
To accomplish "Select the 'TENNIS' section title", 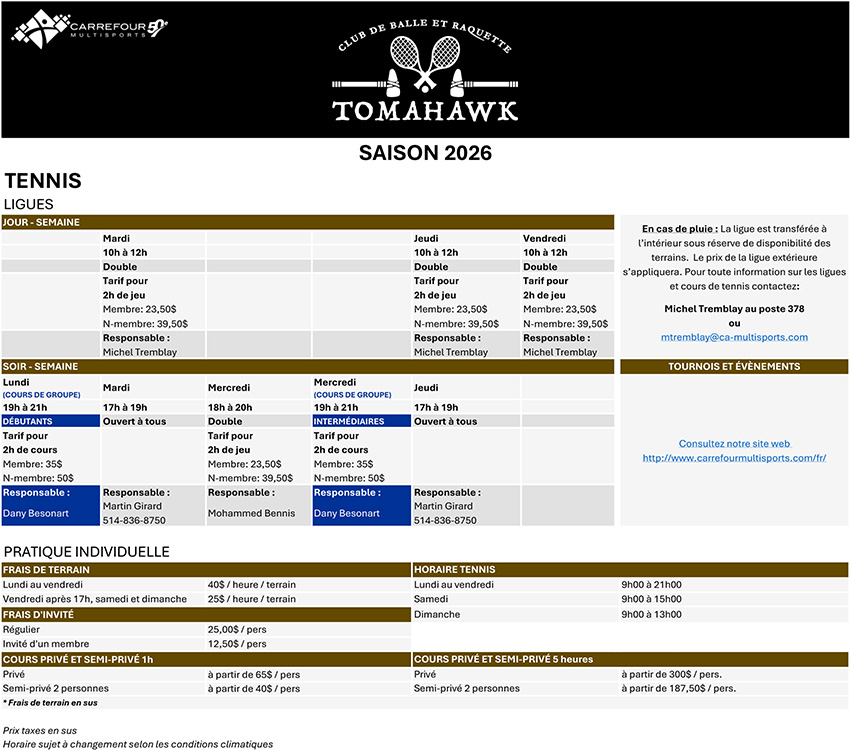I will (x=43, y=180).
